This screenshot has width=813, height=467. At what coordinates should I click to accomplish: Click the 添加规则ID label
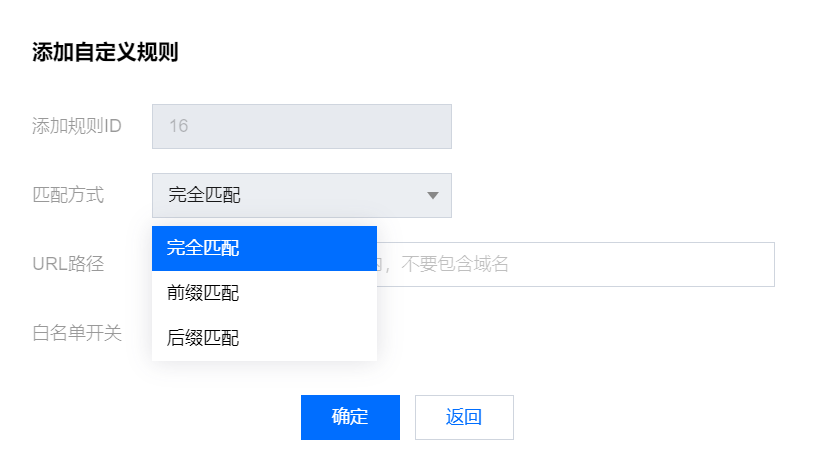[x=77, y=127]
